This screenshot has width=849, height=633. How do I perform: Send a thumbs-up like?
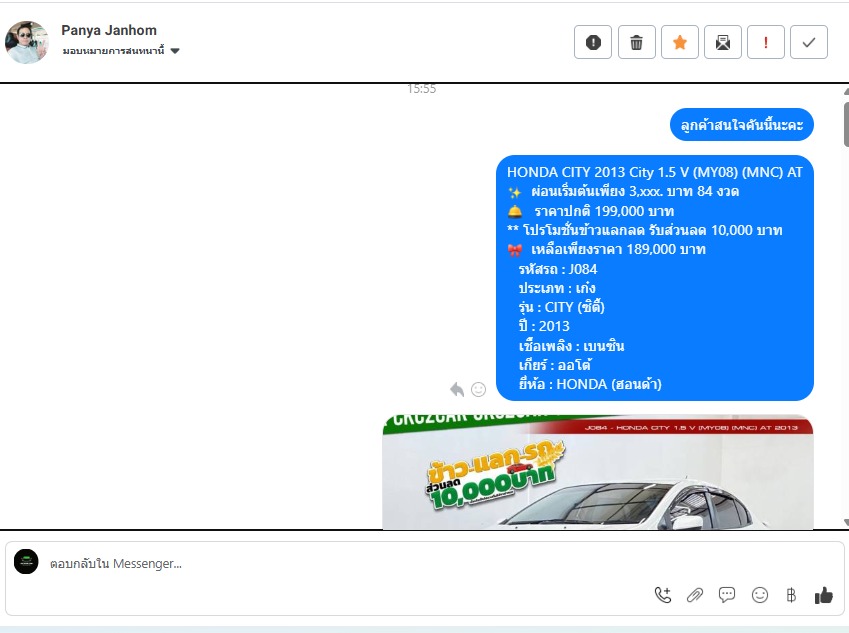pos(824,595)
